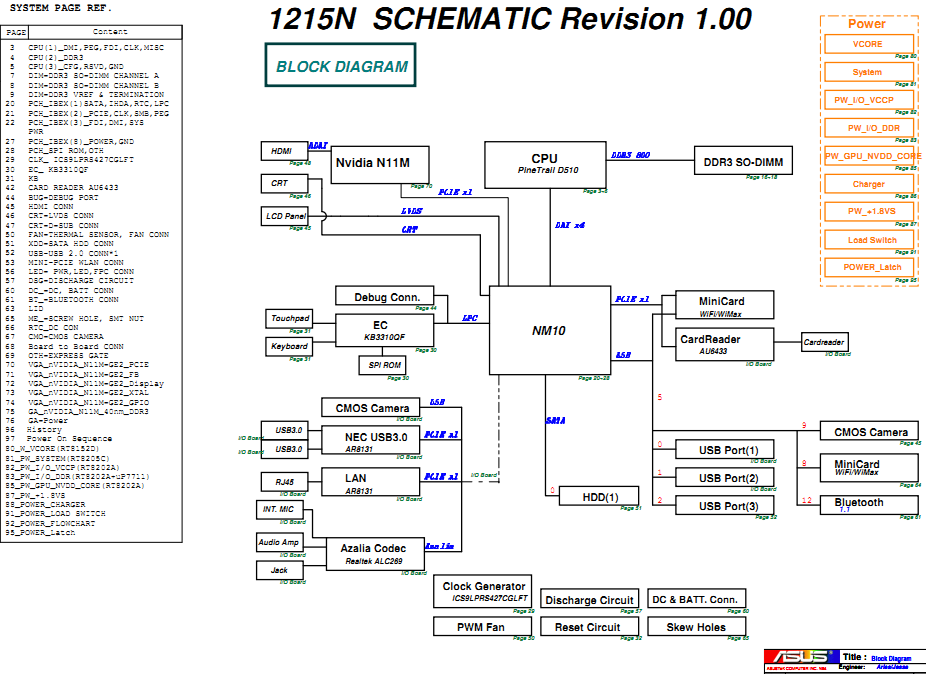Select the Discharge Circuit block
The width and height of the screenshot is (926, 674).
point(589,600)
